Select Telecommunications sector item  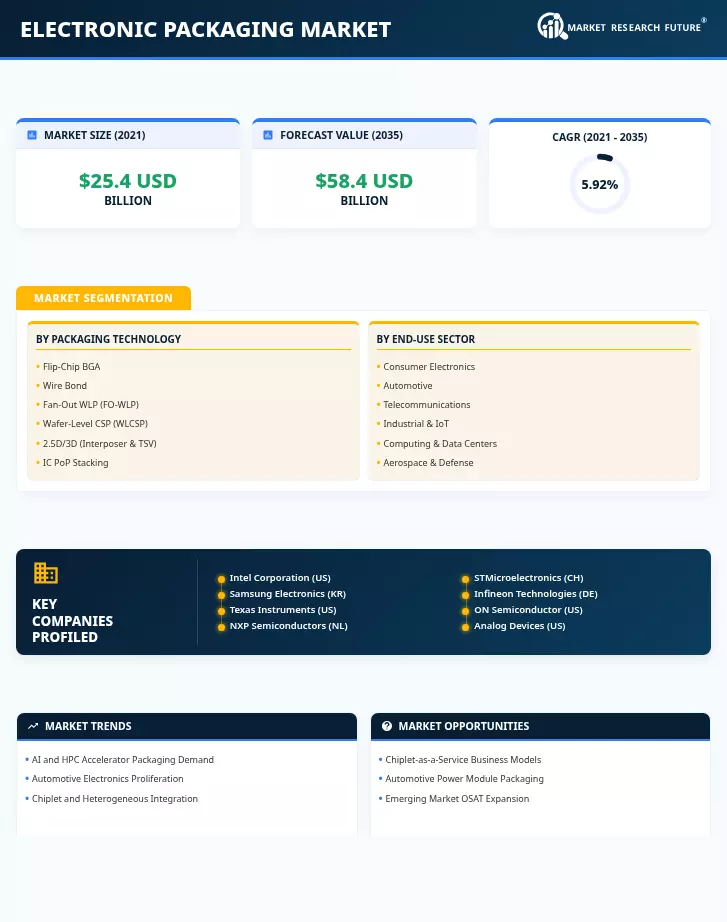pos(426,405)
